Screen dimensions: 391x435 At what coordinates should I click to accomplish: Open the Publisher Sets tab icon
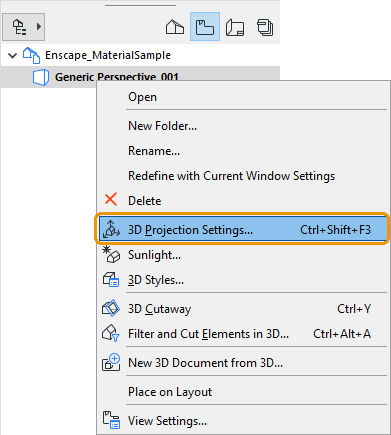[x=265, y=27]
